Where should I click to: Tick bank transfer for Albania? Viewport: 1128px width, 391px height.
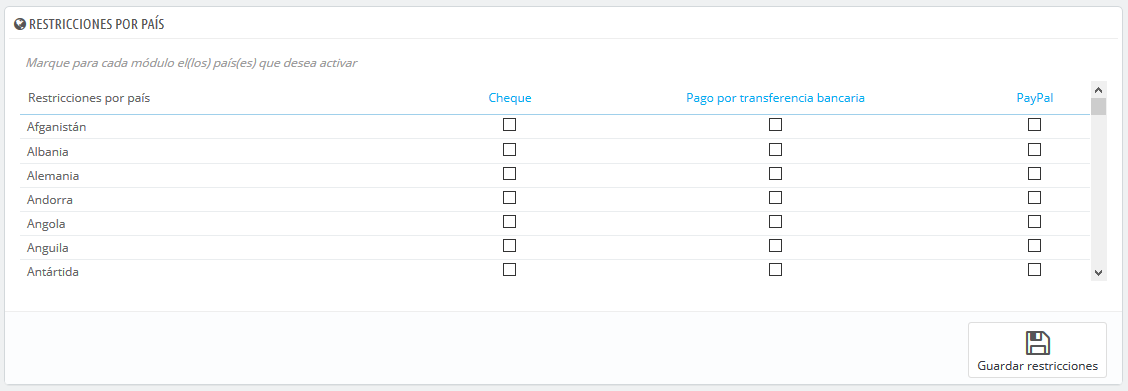pyautogui.click(x=775, y=150)
